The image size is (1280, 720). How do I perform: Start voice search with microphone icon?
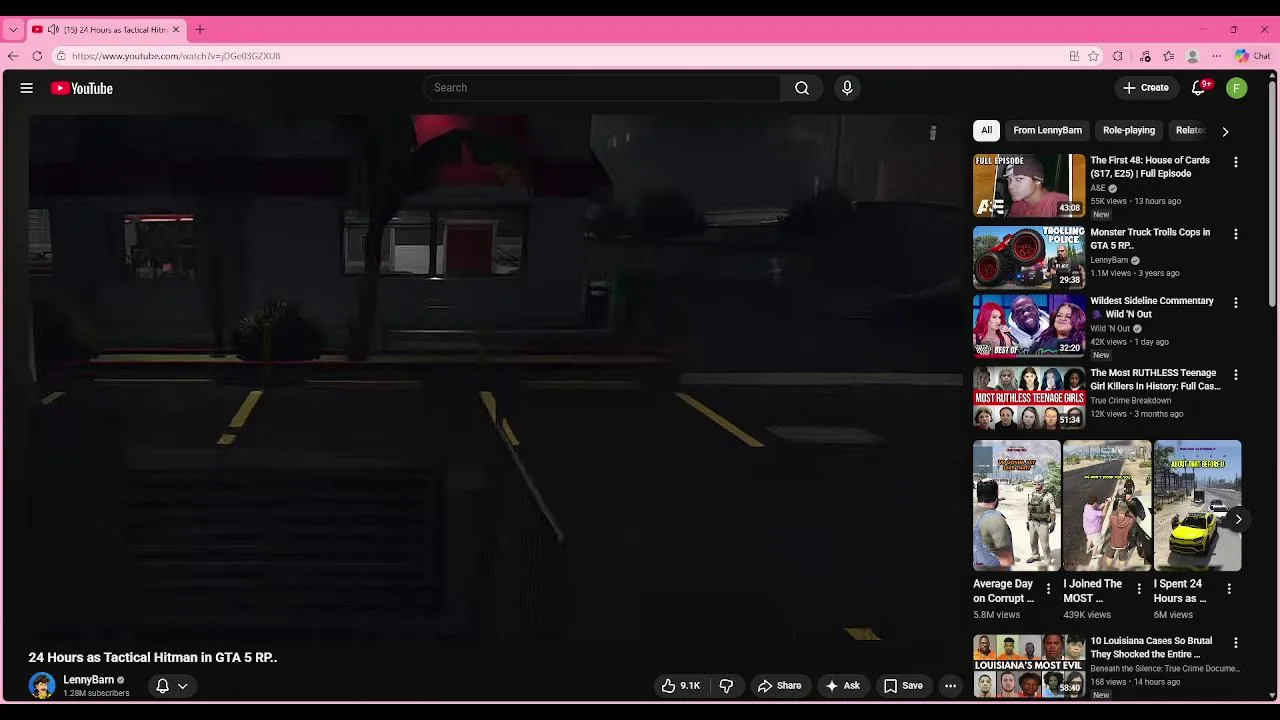click(847, 88)
